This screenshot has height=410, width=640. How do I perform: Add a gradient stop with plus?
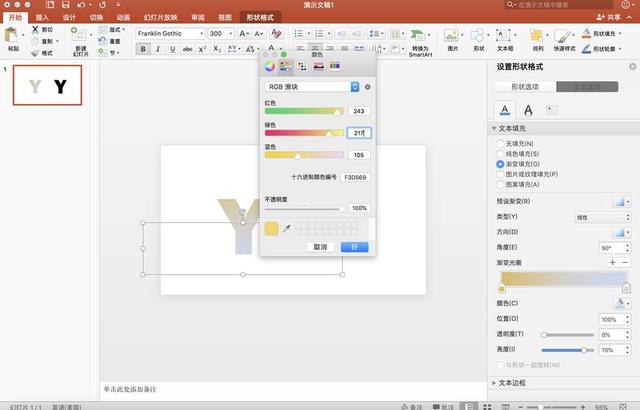tap(612, 262)
